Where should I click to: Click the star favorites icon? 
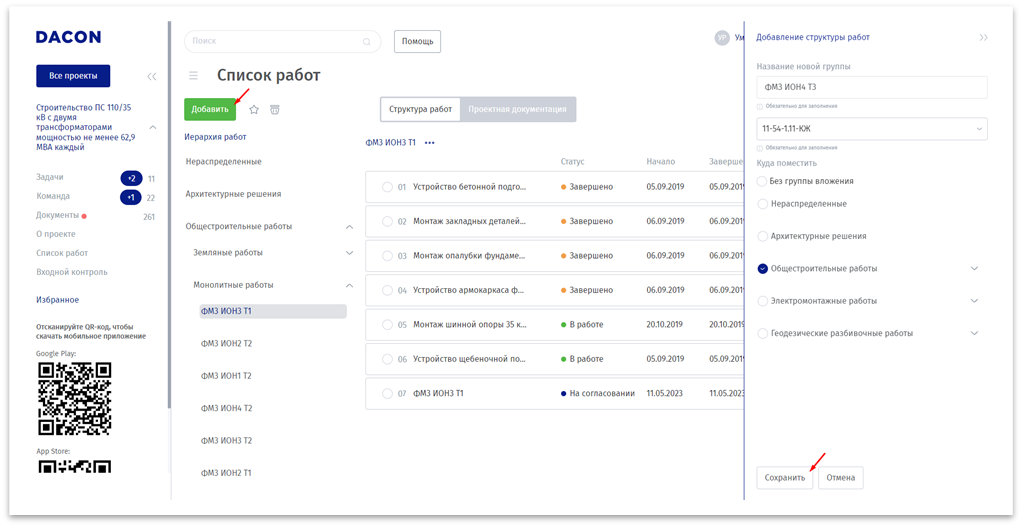coord(254,109)
